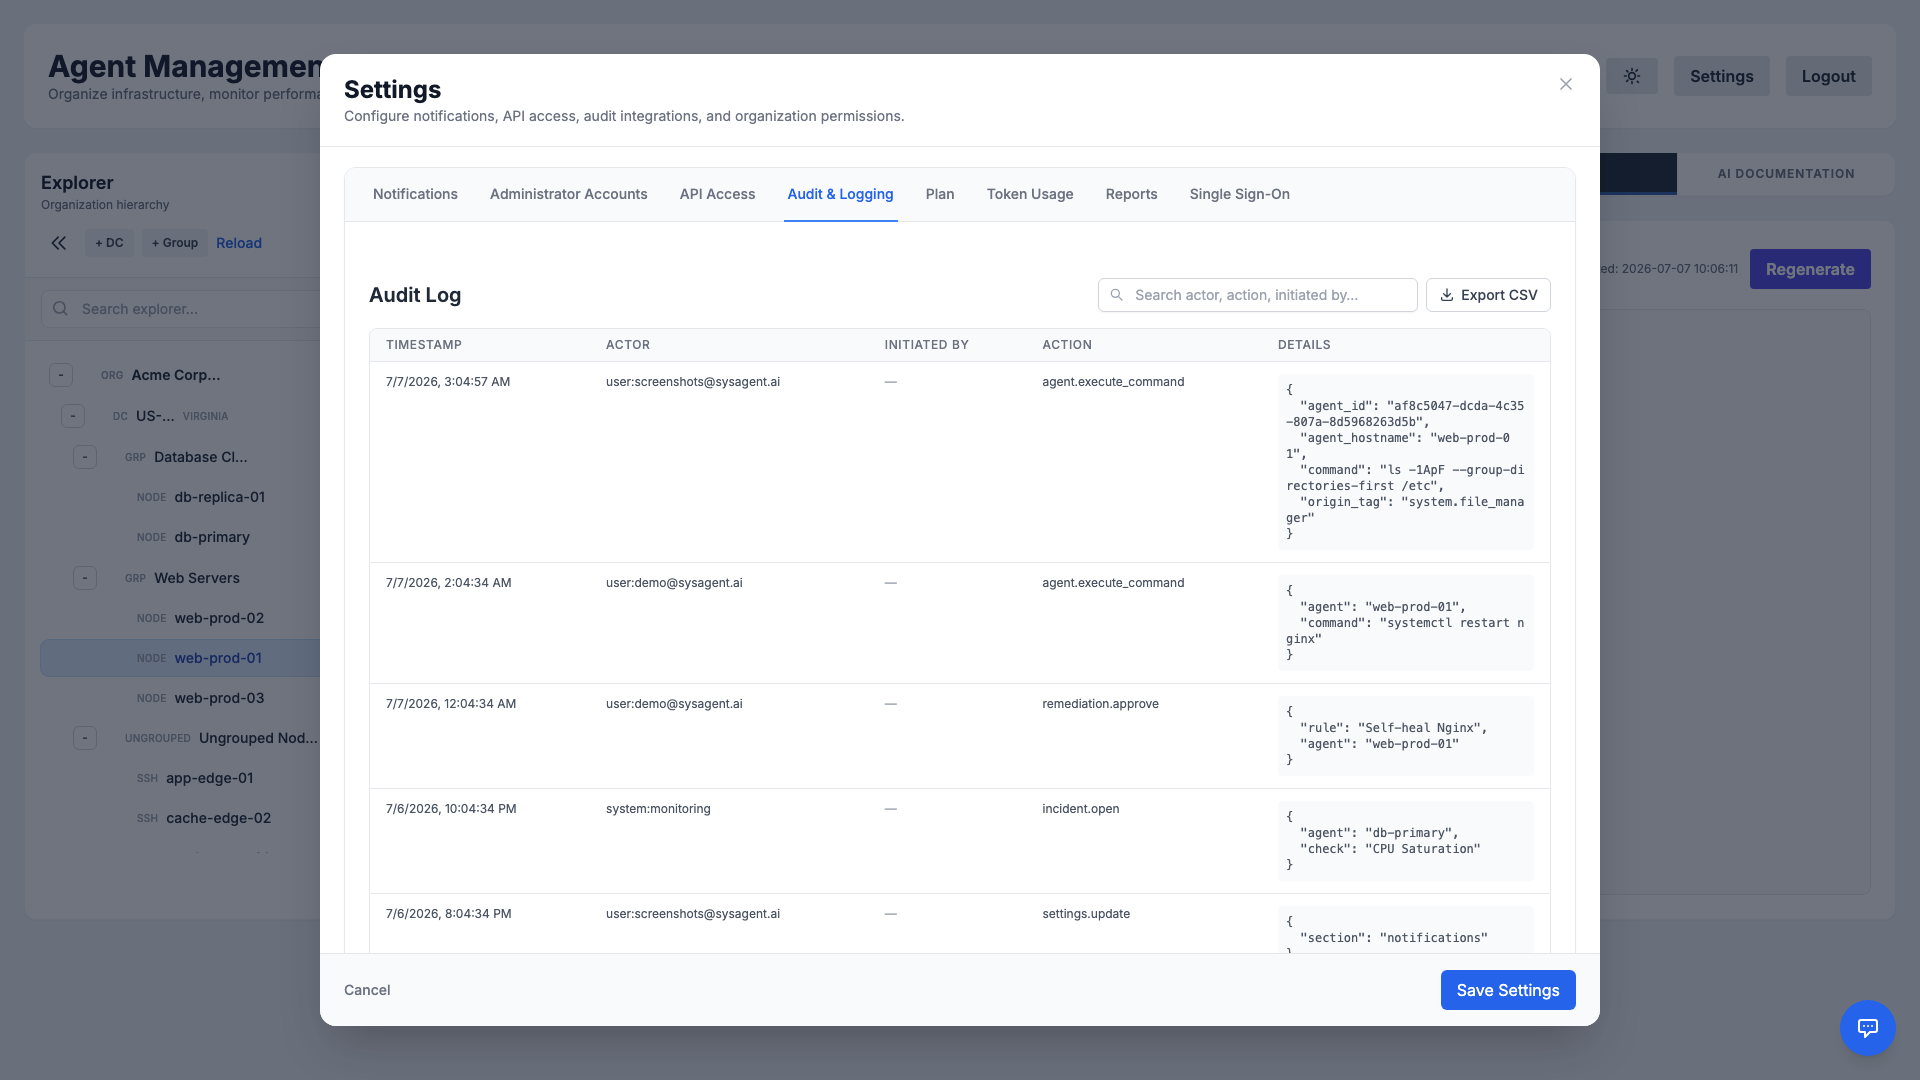Screen dimensions: 1920x1080
Task: Click the TIMESTAMP column header
Action: 424,345
